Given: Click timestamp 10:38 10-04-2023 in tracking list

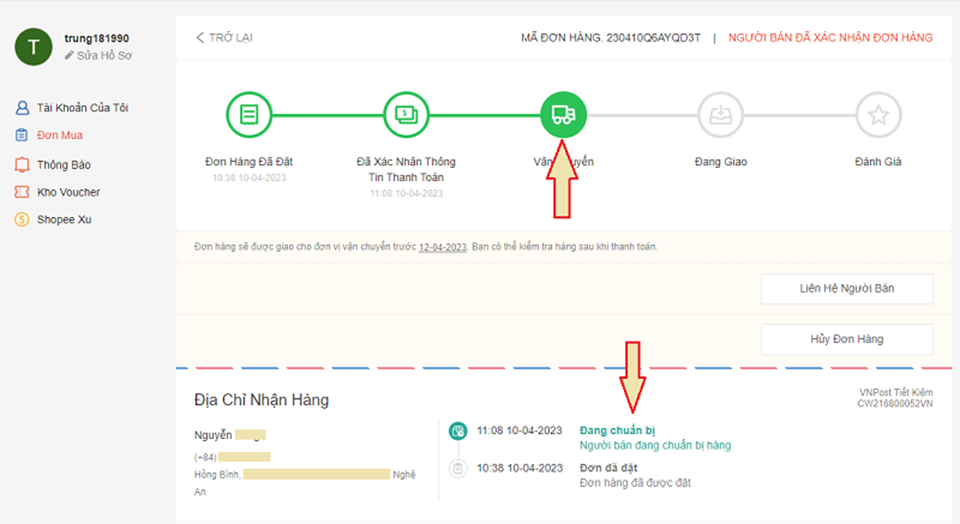Looking at the screenshot, I should click(519, 468).
